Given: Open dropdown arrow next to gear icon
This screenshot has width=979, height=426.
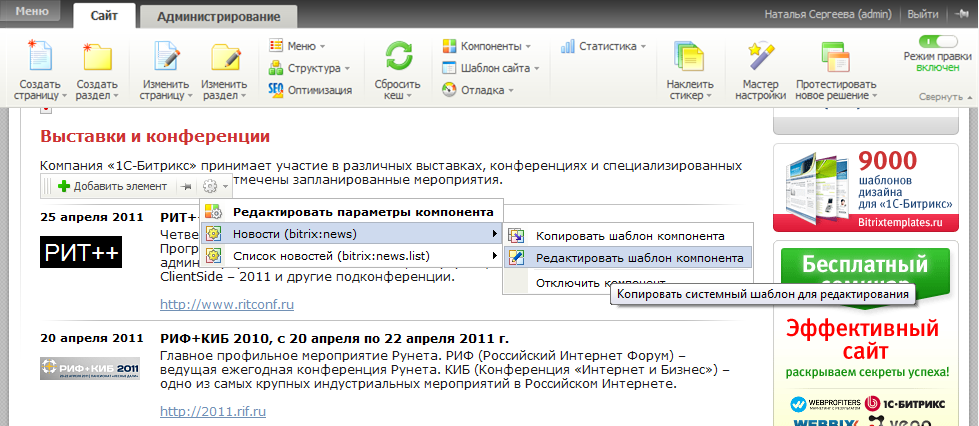Looking at the screenshot, I should coord(224,187).
